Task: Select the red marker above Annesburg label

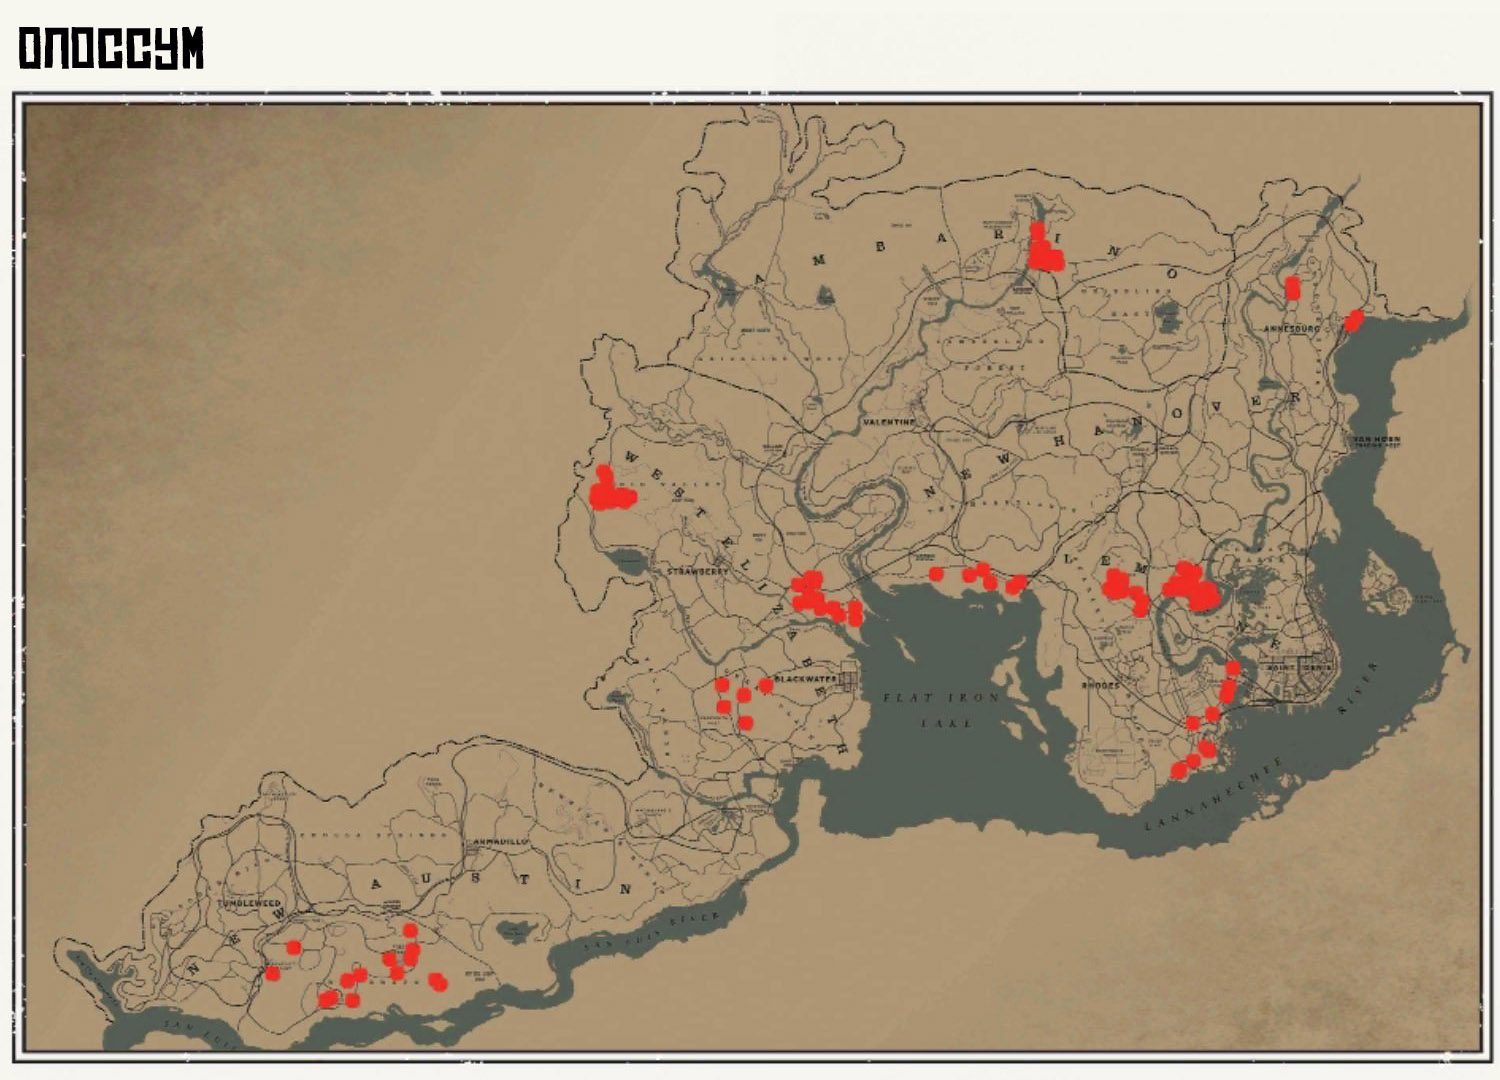Action: [x=1292, y=288]
